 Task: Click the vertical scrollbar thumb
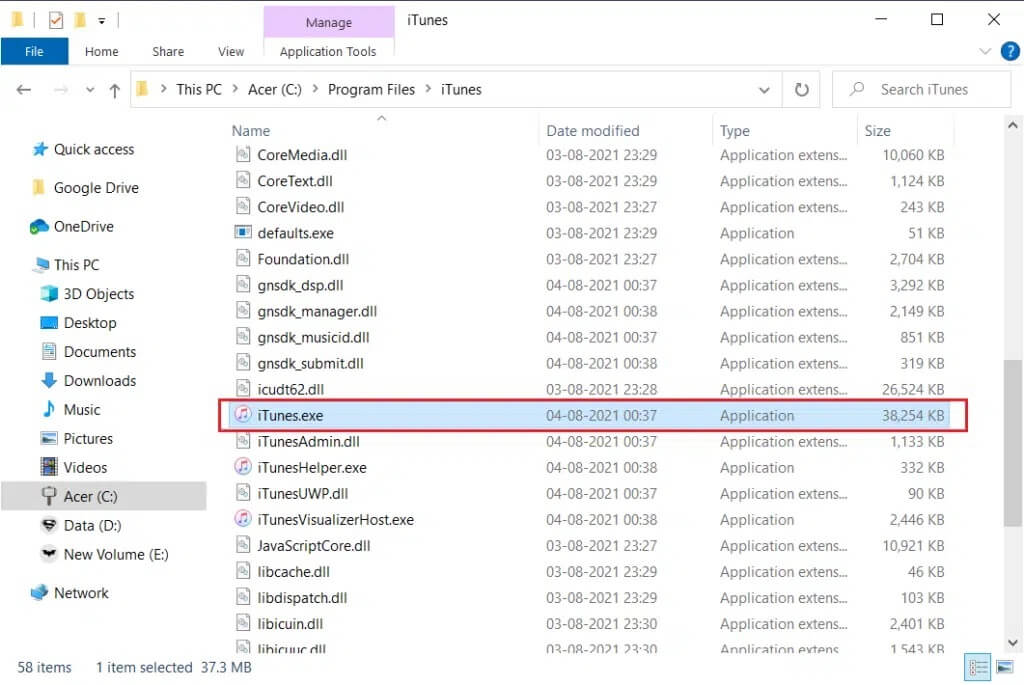1012,442
